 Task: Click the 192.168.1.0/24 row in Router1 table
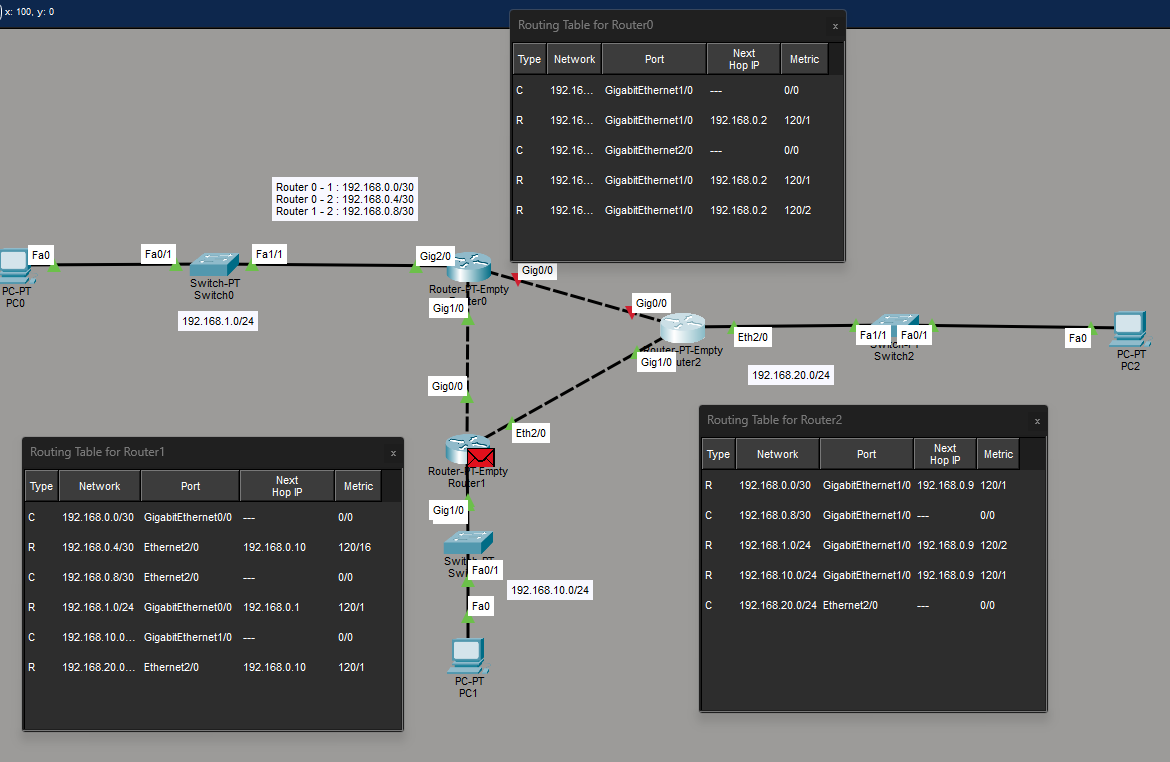[x=205, y=608]
